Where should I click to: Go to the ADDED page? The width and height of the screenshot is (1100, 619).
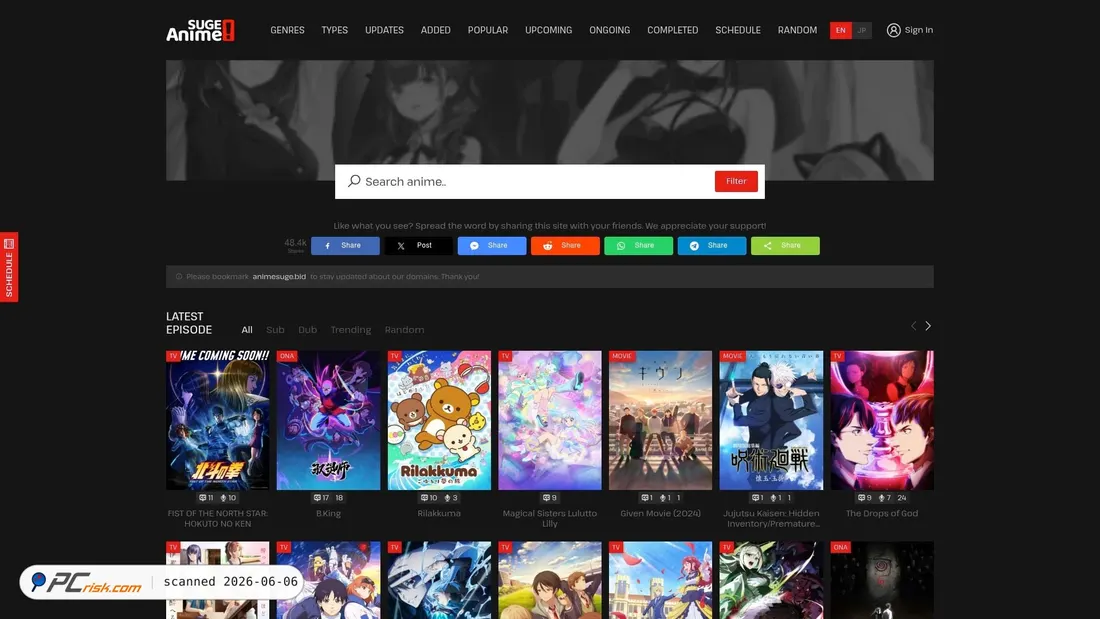pyautogui.click(x=436, y=30)
